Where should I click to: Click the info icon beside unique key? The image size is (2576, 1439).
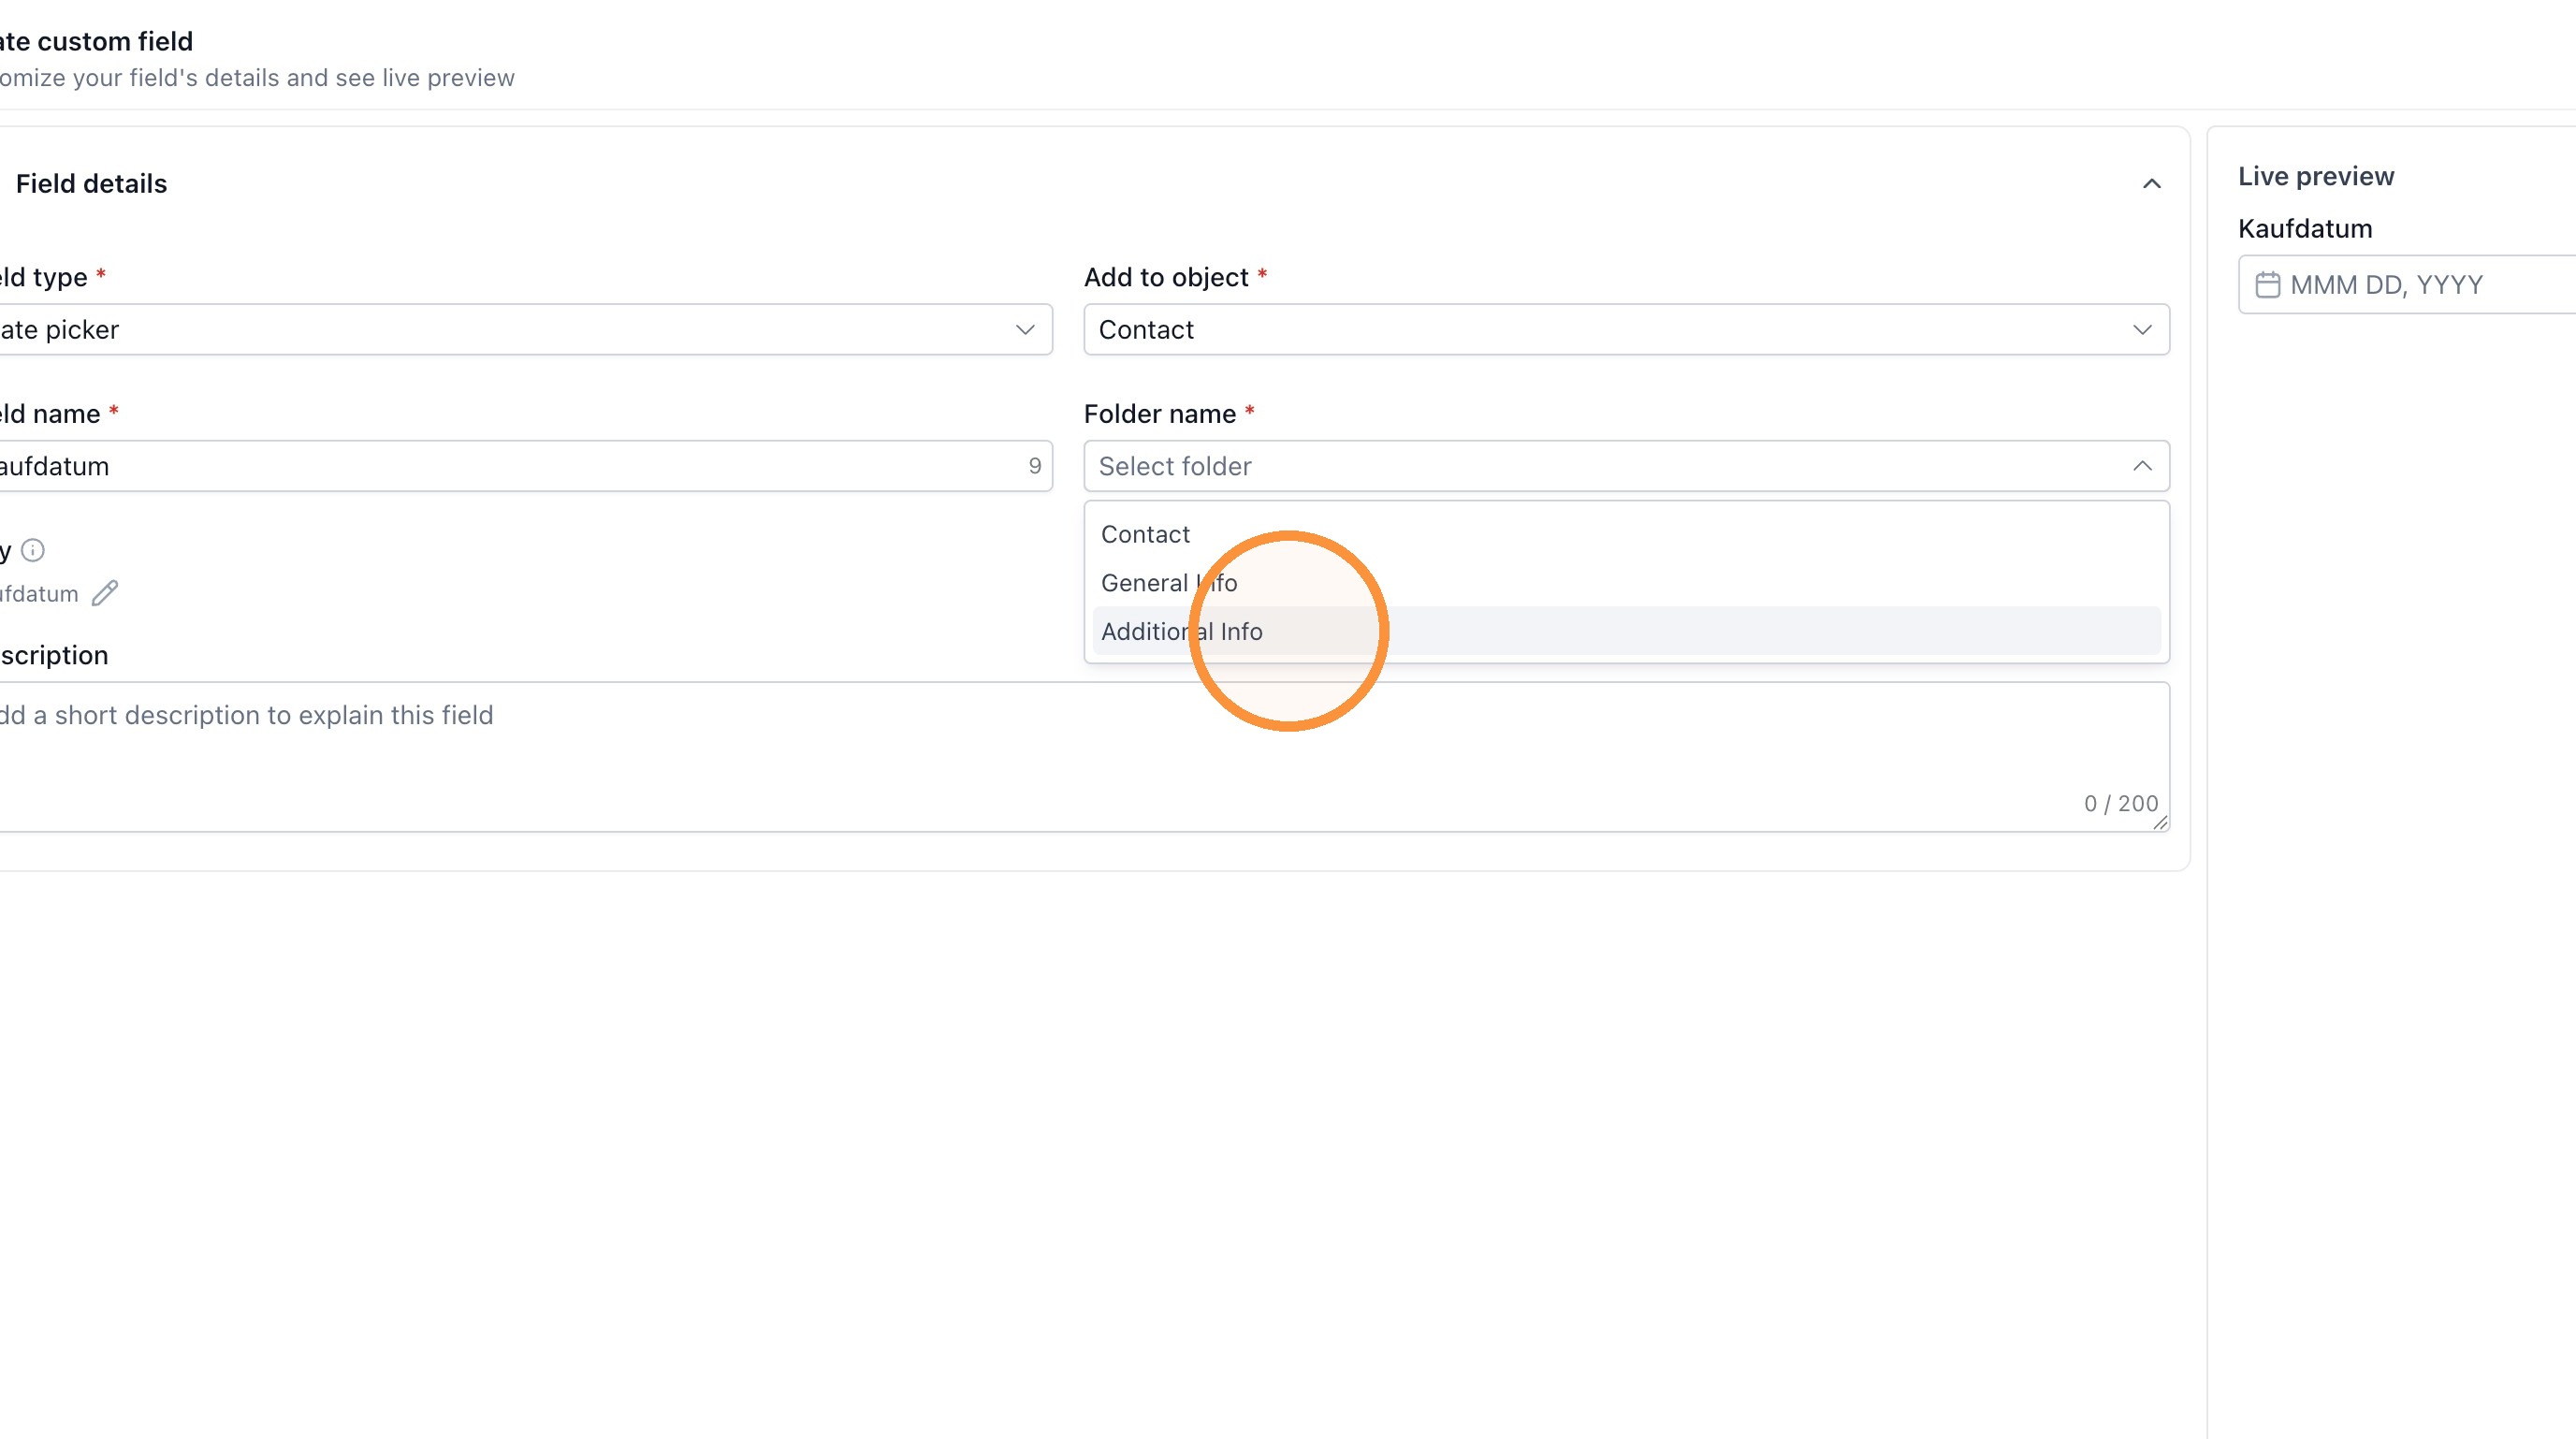click(33, 550)
